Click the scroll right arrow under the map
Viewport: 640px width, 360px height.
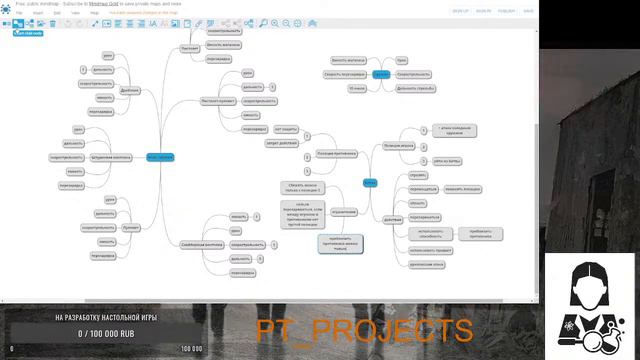click(x=532, y=301)
